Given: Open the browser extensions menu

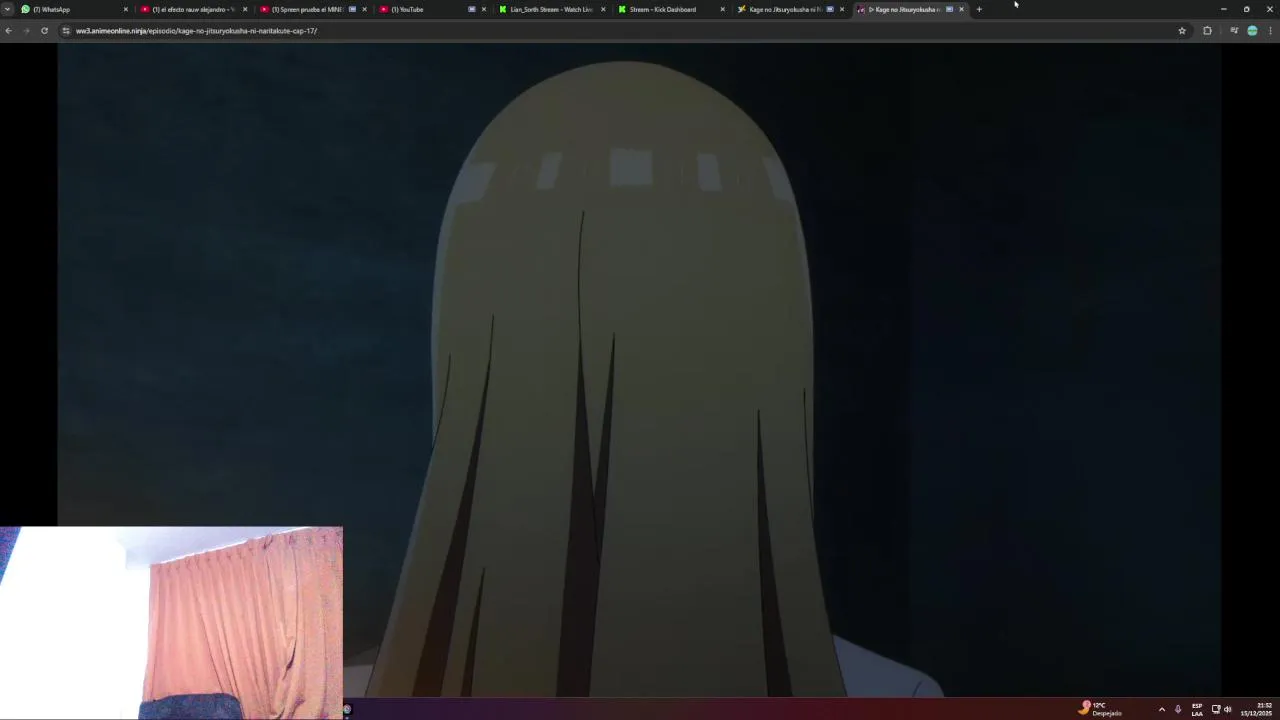Looking at the screenshot, I should (x=1207, y=31).
